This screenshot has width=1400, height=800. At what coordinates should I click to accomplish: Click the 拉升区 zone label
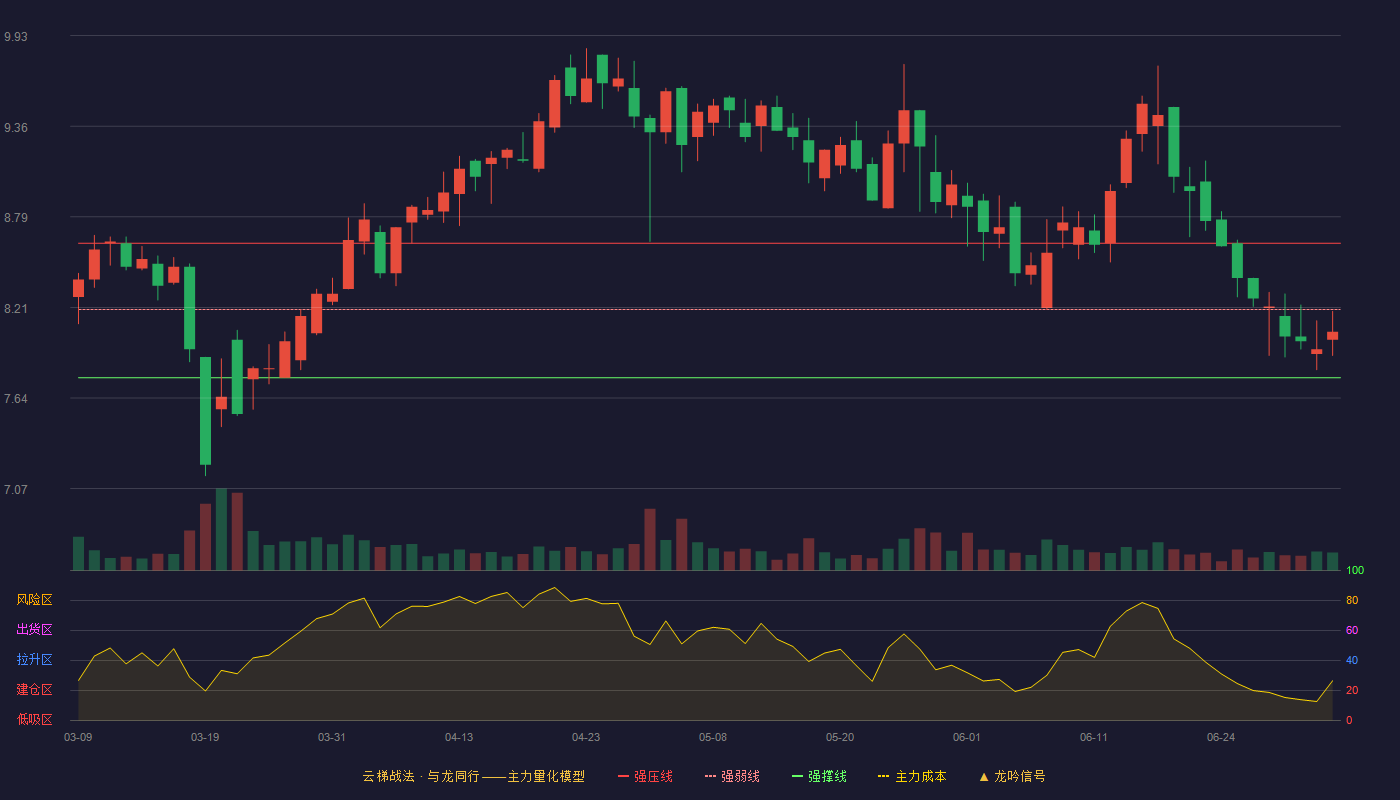34,660
